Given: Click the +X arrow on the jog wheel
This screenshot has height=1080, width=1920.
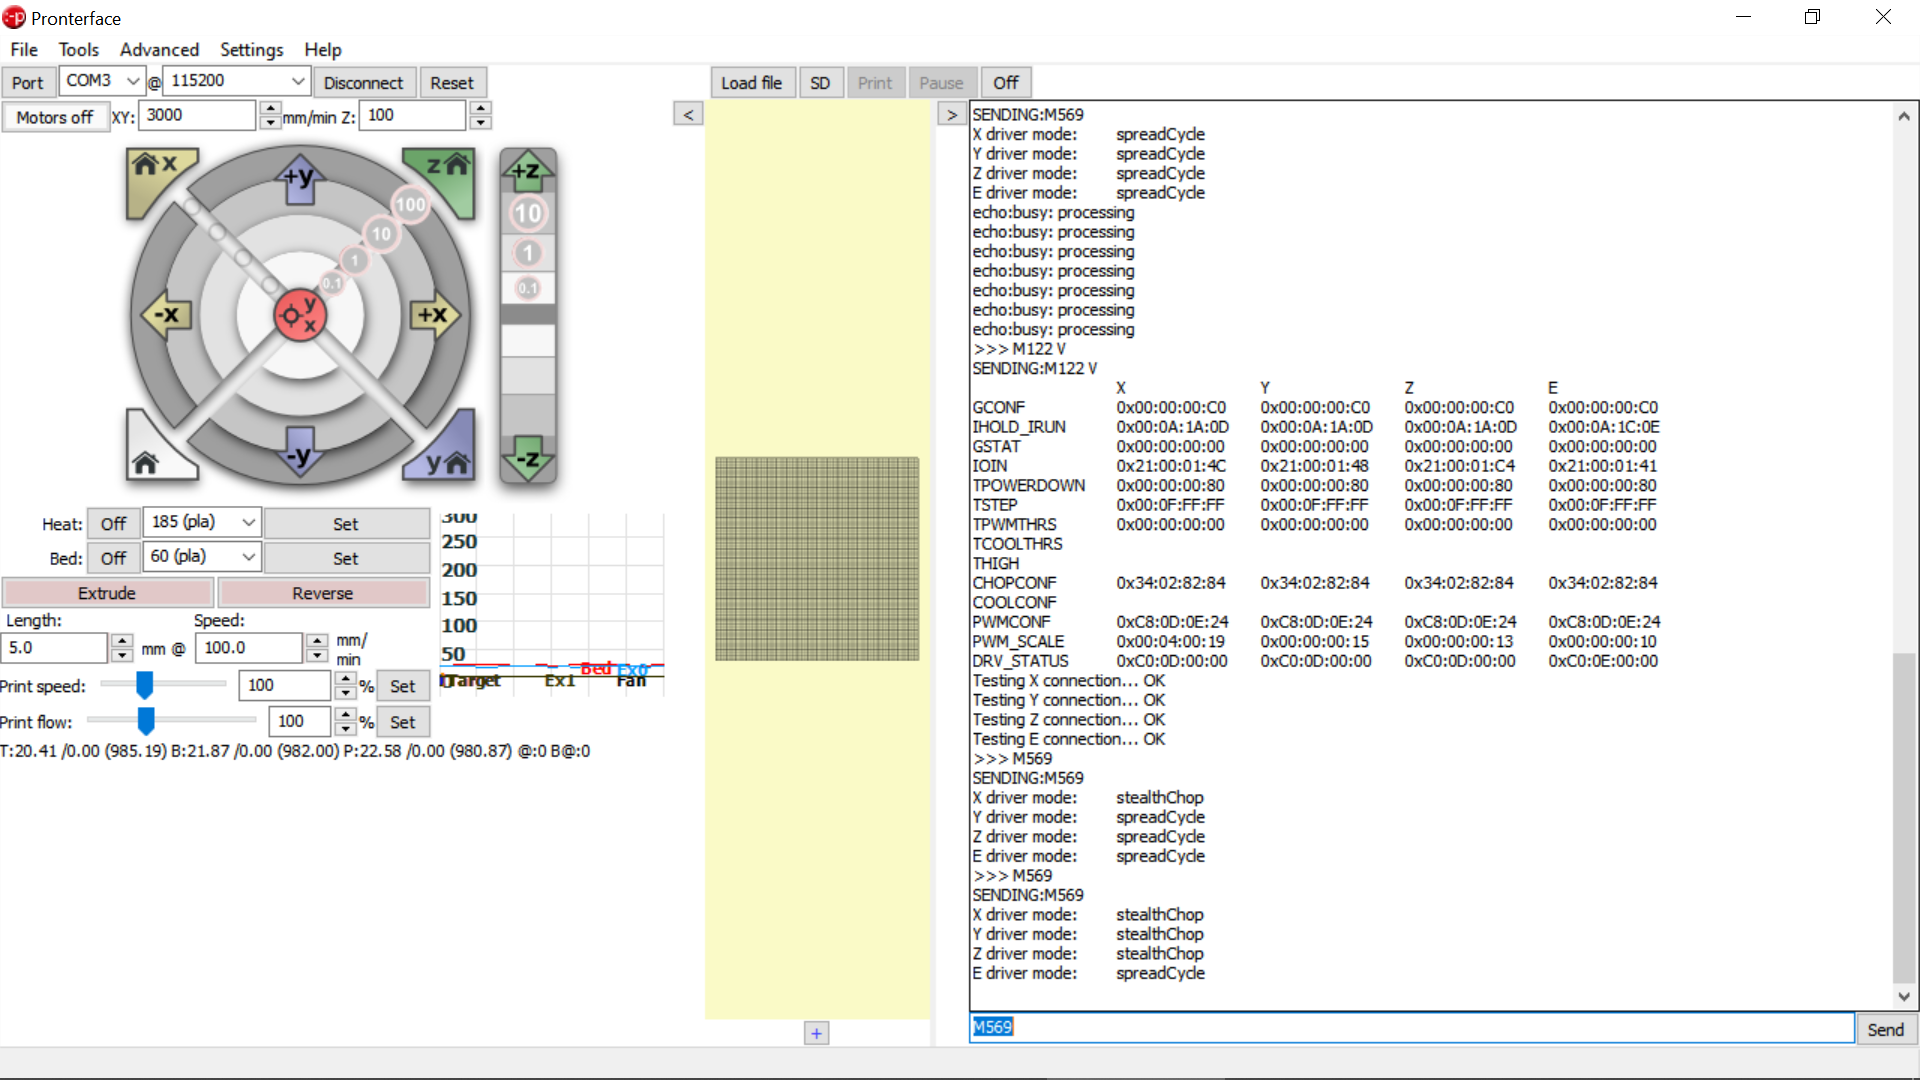Looking at the screenshot, I should click(433, 315).
